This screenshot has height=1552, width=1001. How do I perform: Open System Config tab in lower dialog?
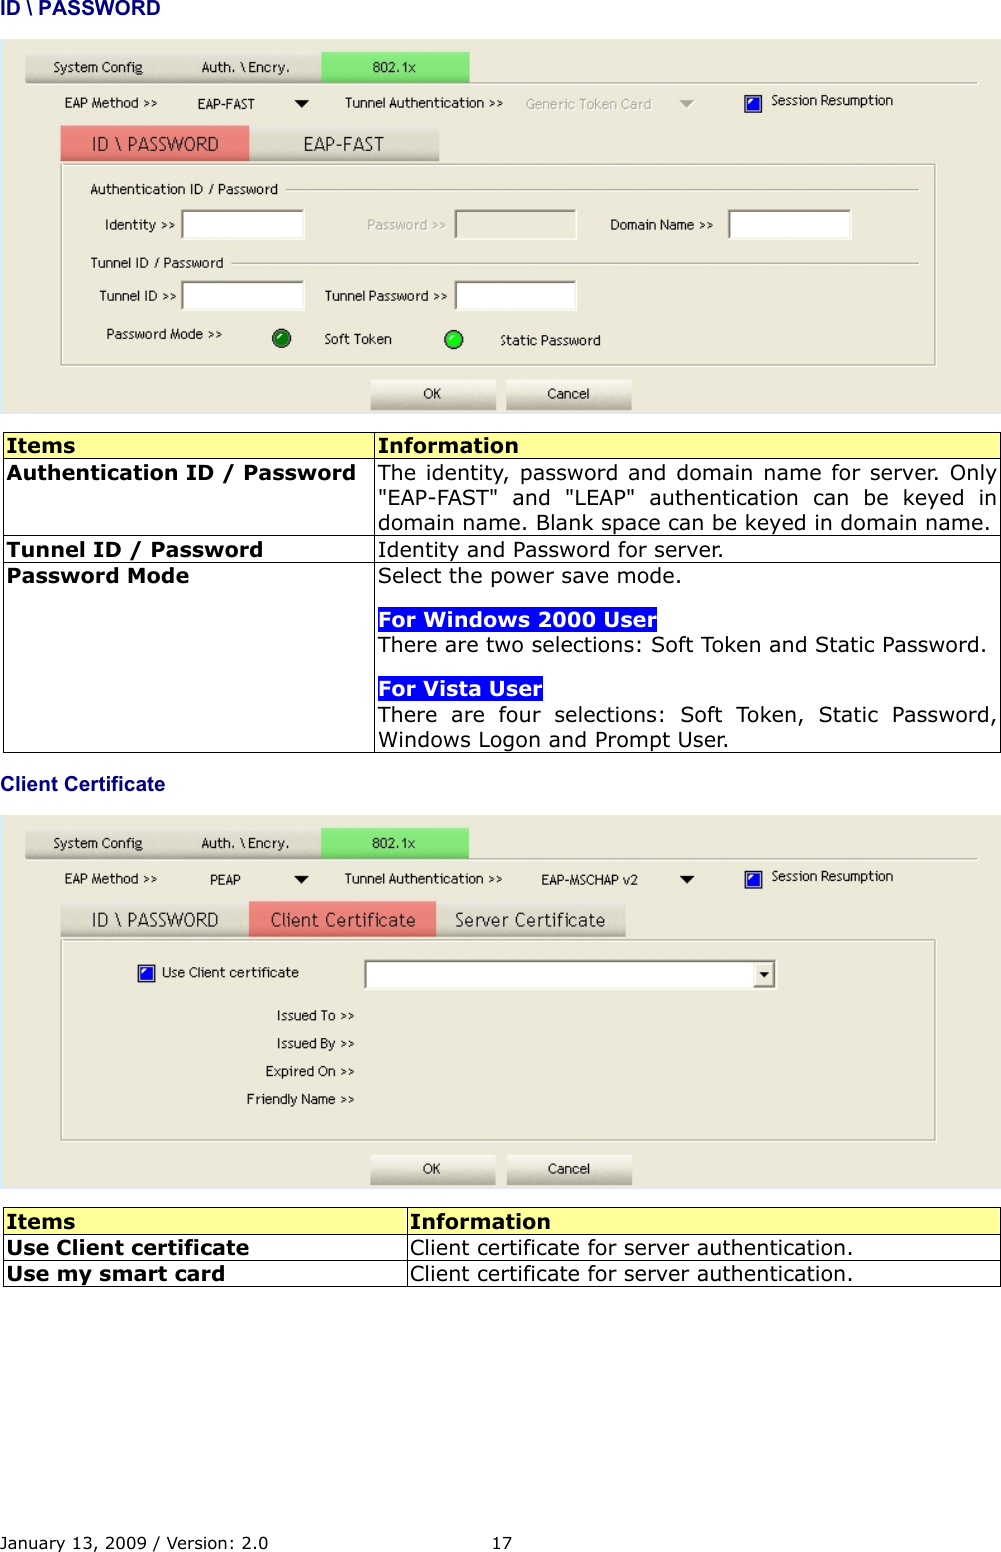(98, 843)
